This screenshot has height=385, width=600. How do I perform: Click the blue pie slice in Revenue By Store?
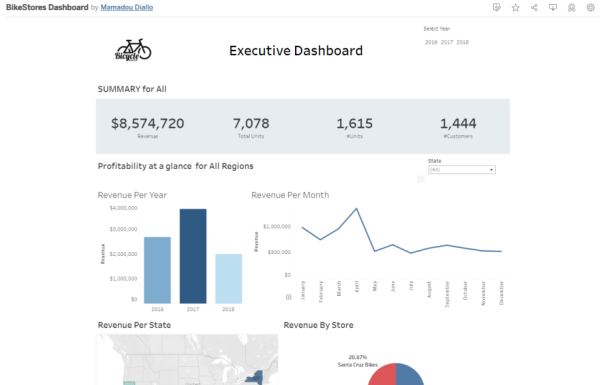409,375
